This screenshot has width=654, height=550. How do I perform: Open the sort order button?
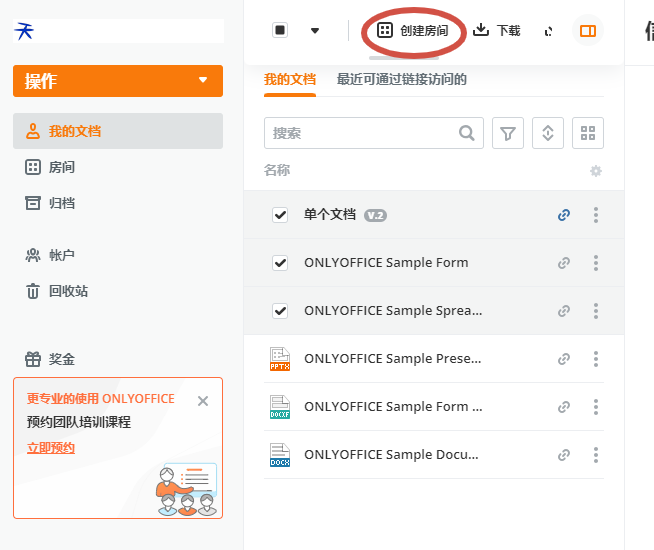click(x=548, y=133)
